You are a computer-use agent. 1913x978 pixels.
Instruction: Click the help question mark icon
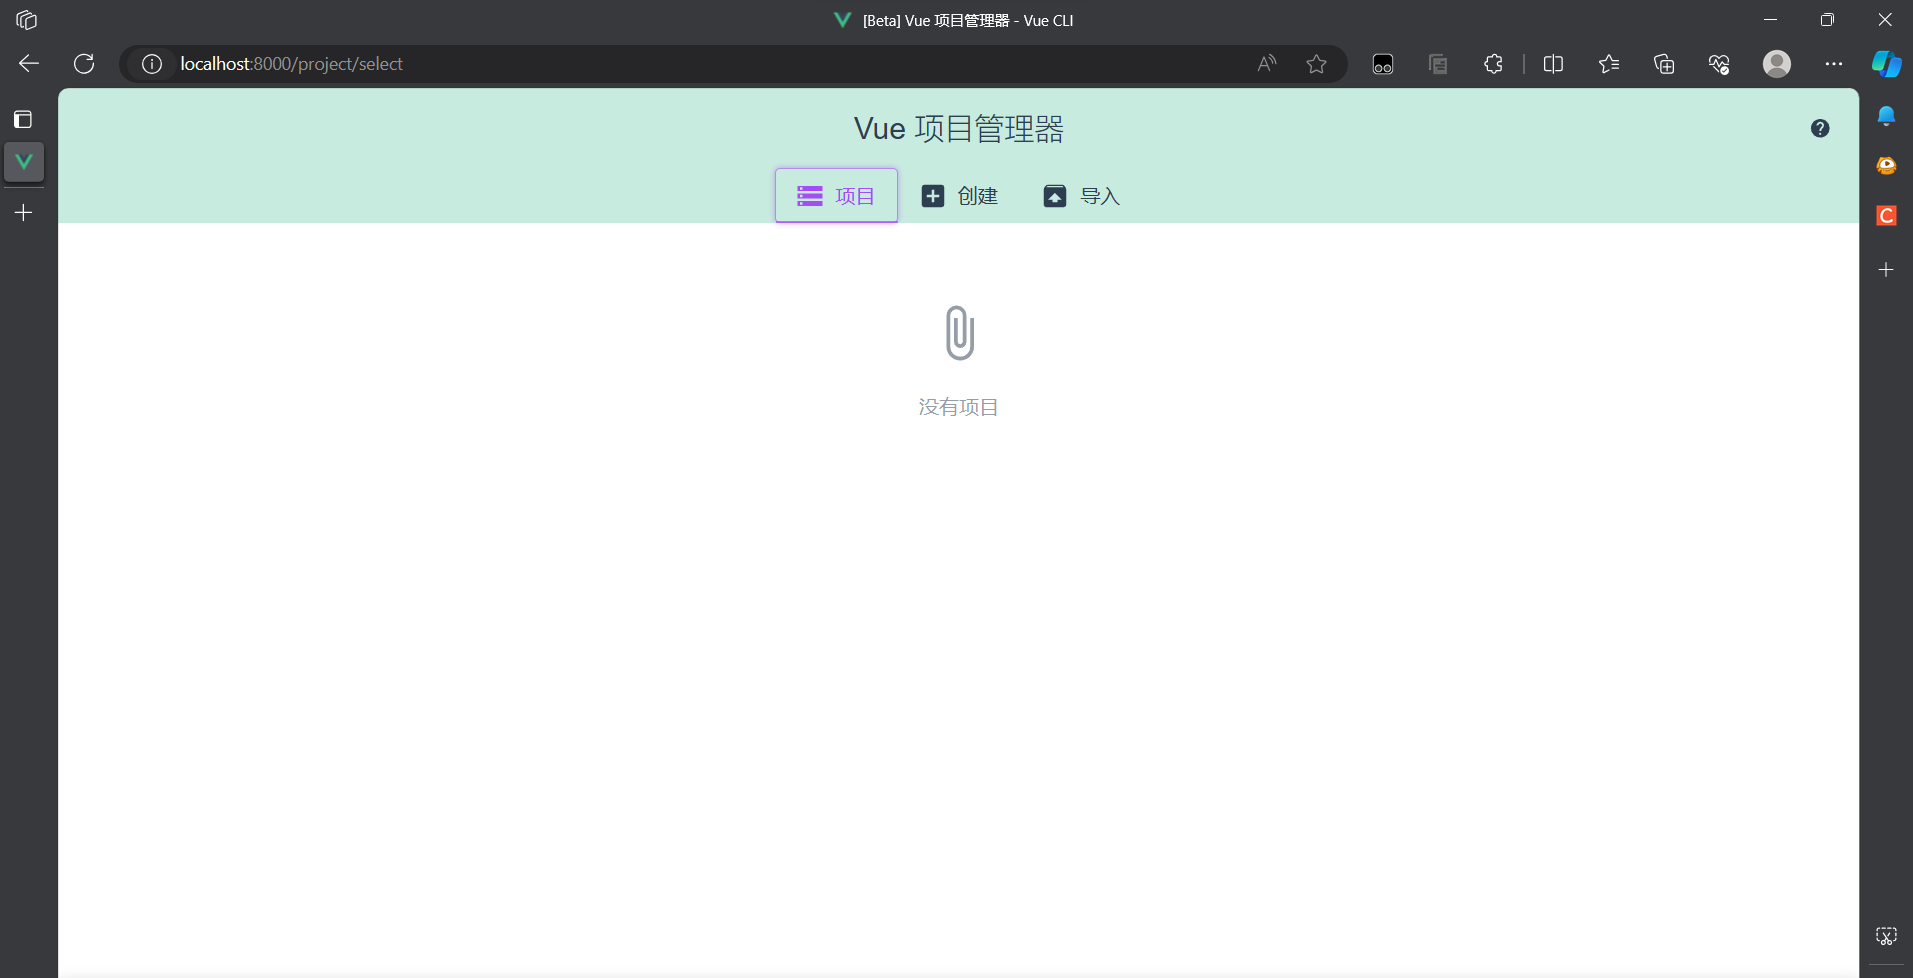click(1819, 128)
